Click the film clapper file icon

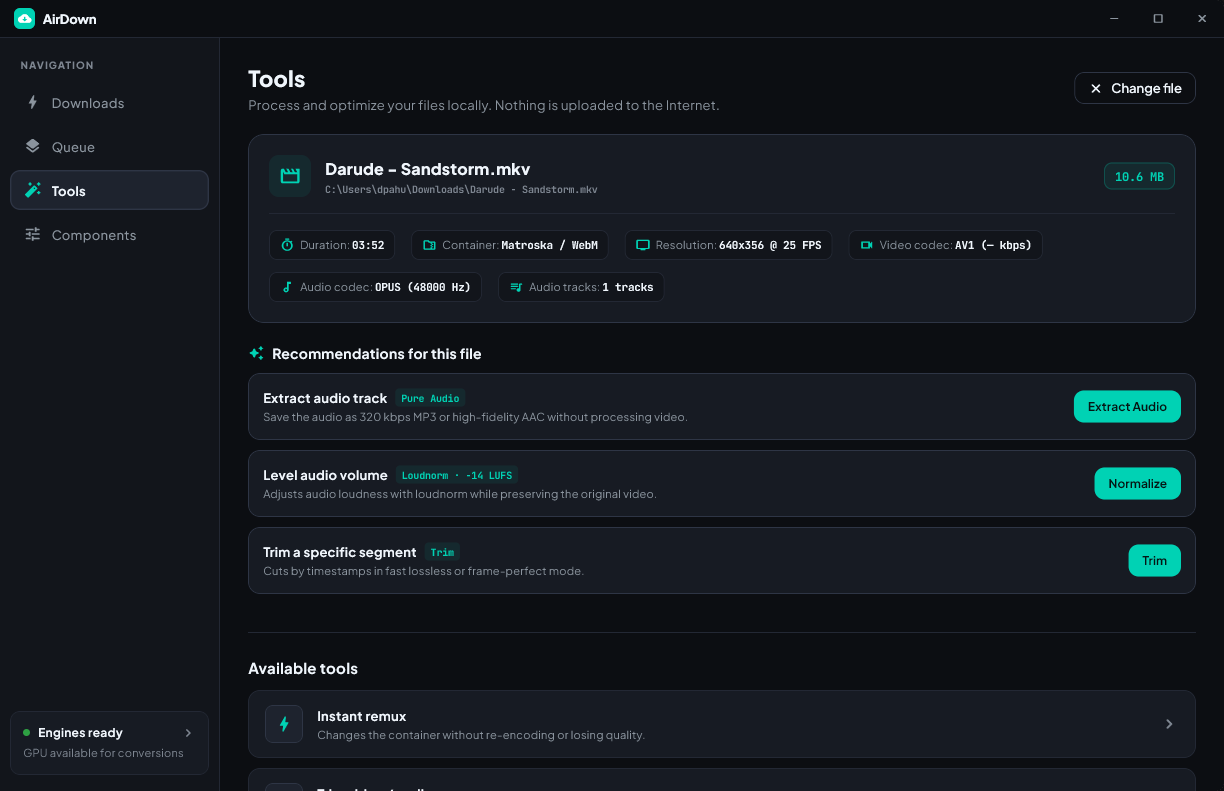[290, 176]
